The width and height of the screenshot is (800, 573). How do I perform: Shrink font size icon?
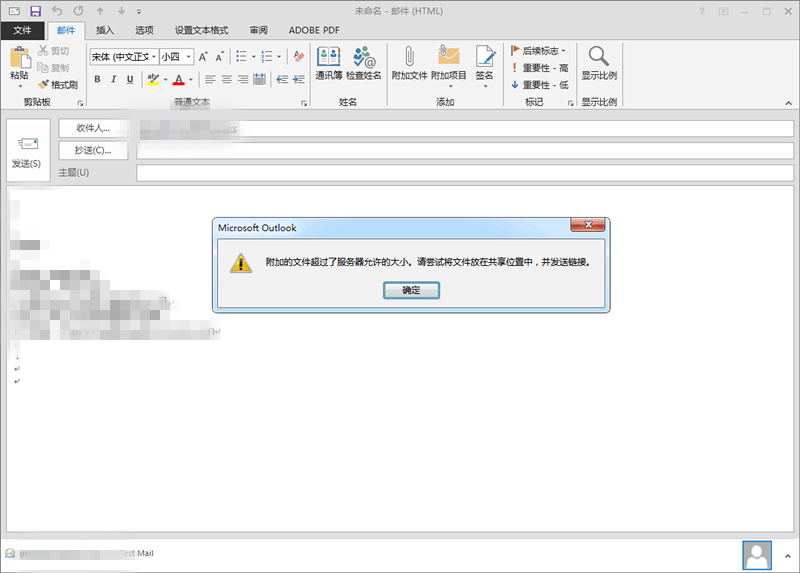pos(219,57)
